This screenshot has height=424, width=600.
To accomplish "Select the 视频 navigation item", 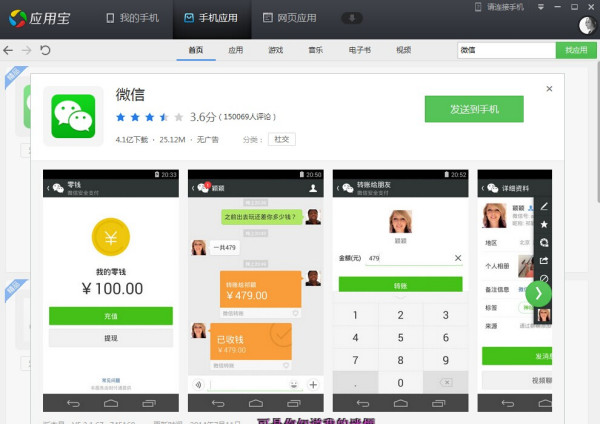I will point(403,50).
